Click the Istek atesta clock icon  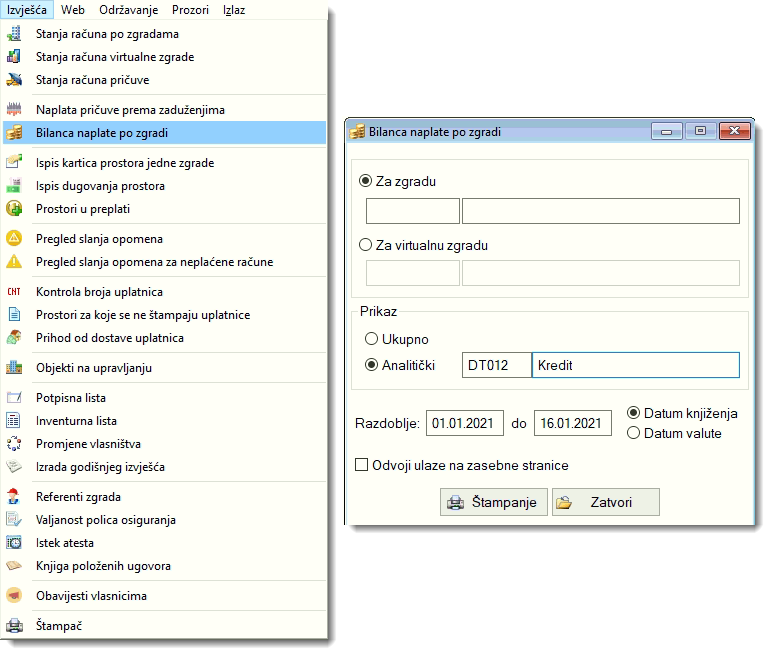tap(14, 543)
